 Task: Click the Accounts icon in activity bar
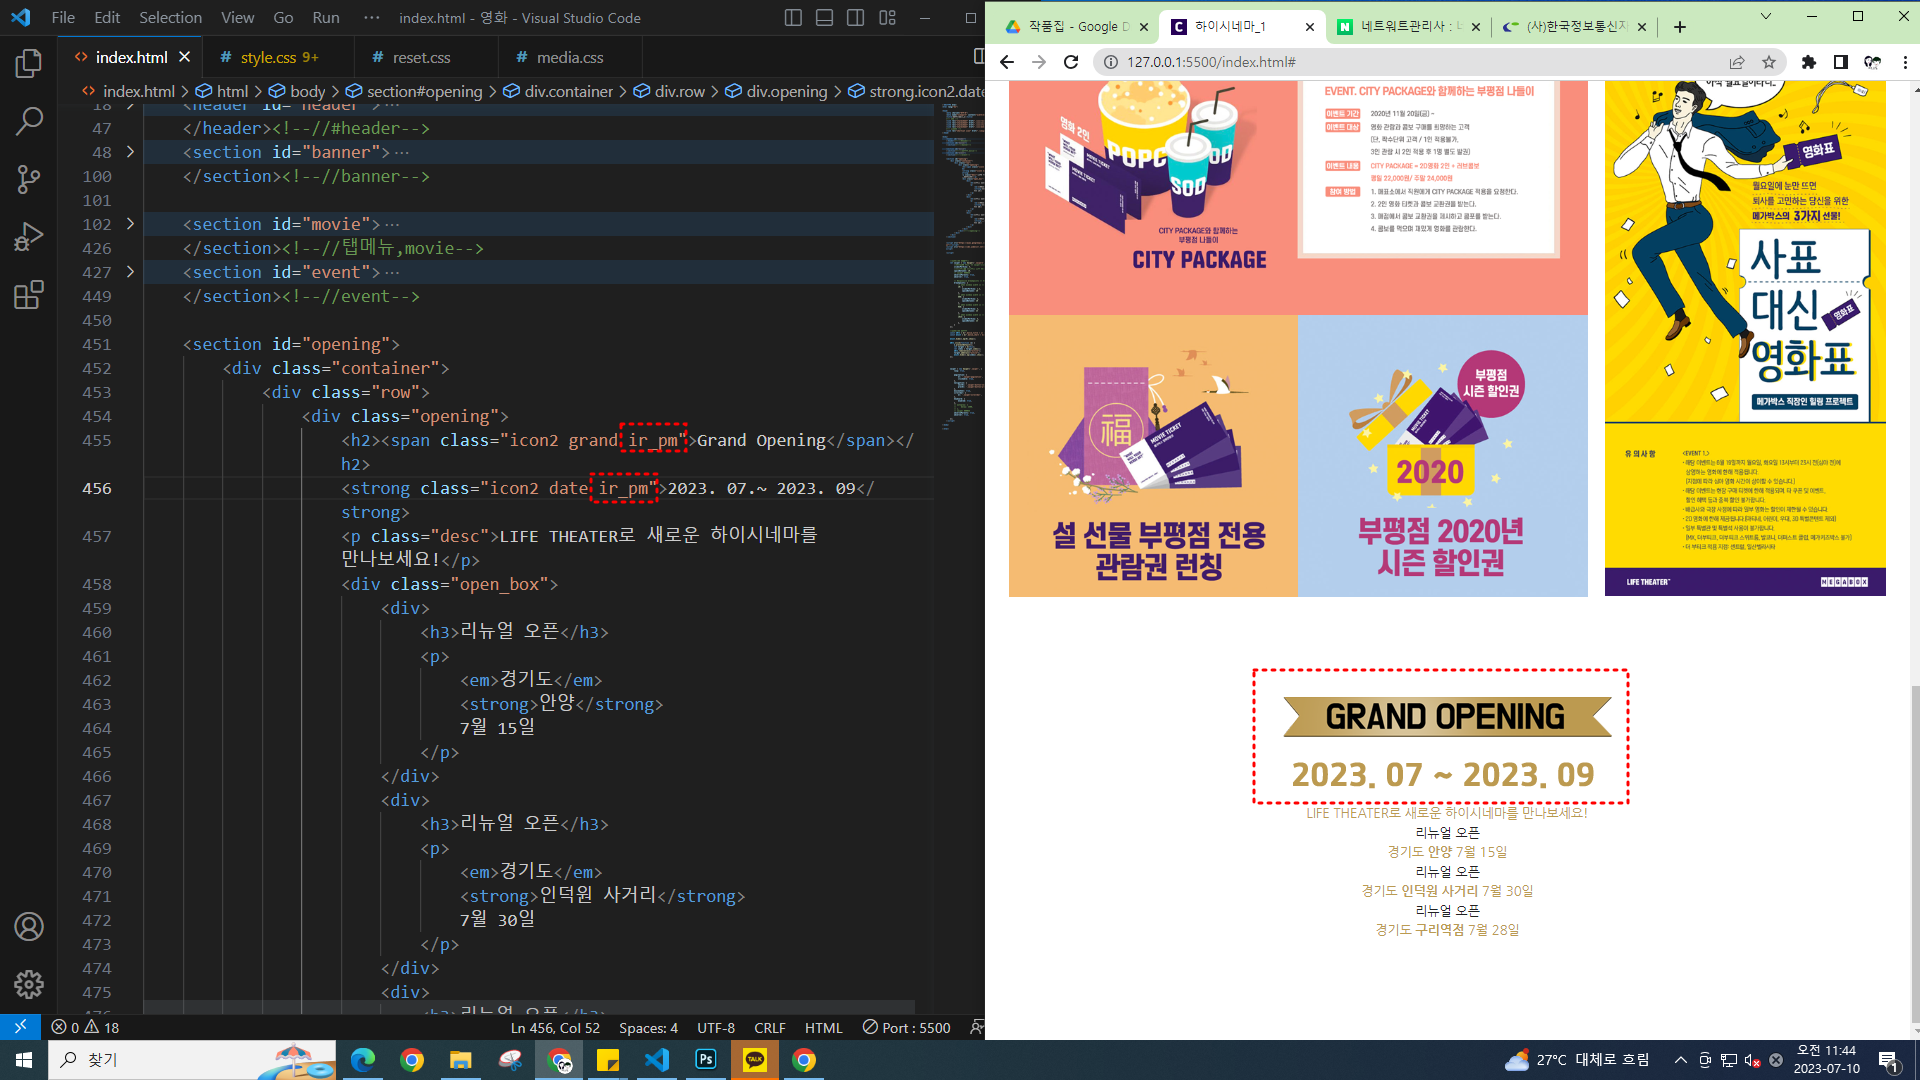click(28, 927)
